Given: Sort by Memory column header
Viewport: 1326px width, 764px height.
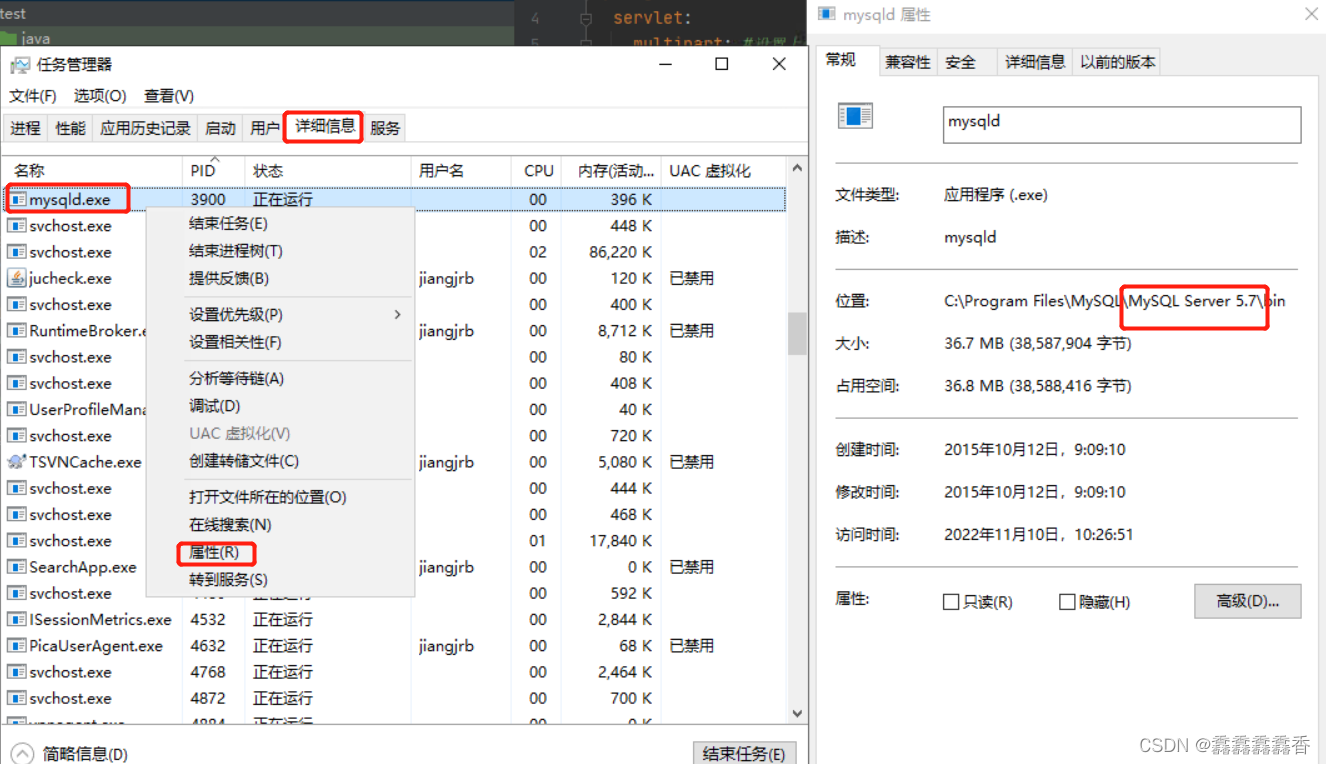Looking at the screenshot, I should click(611, 170).
